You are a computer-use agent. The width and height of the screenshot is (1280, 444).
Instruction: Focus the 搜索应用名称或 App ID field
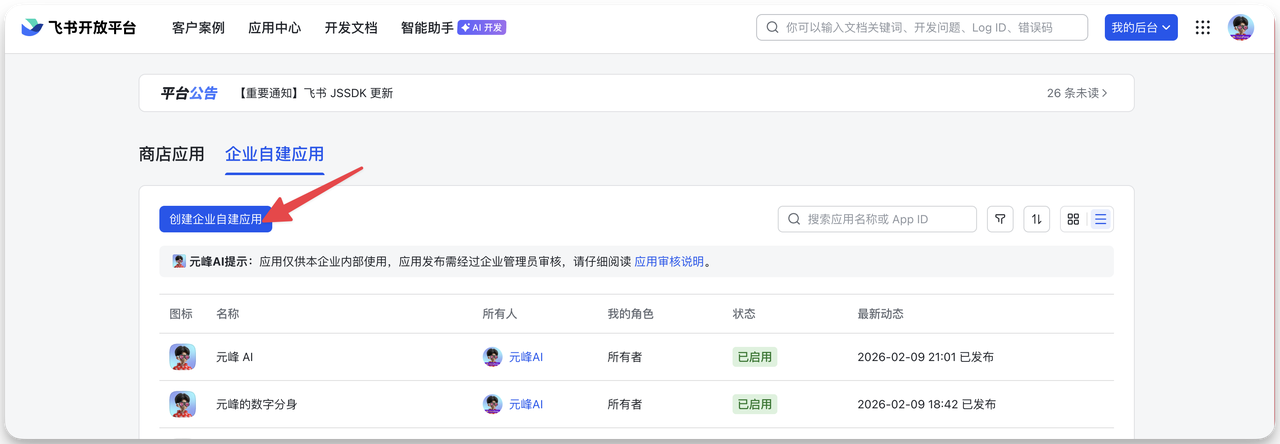click(877, 219)
